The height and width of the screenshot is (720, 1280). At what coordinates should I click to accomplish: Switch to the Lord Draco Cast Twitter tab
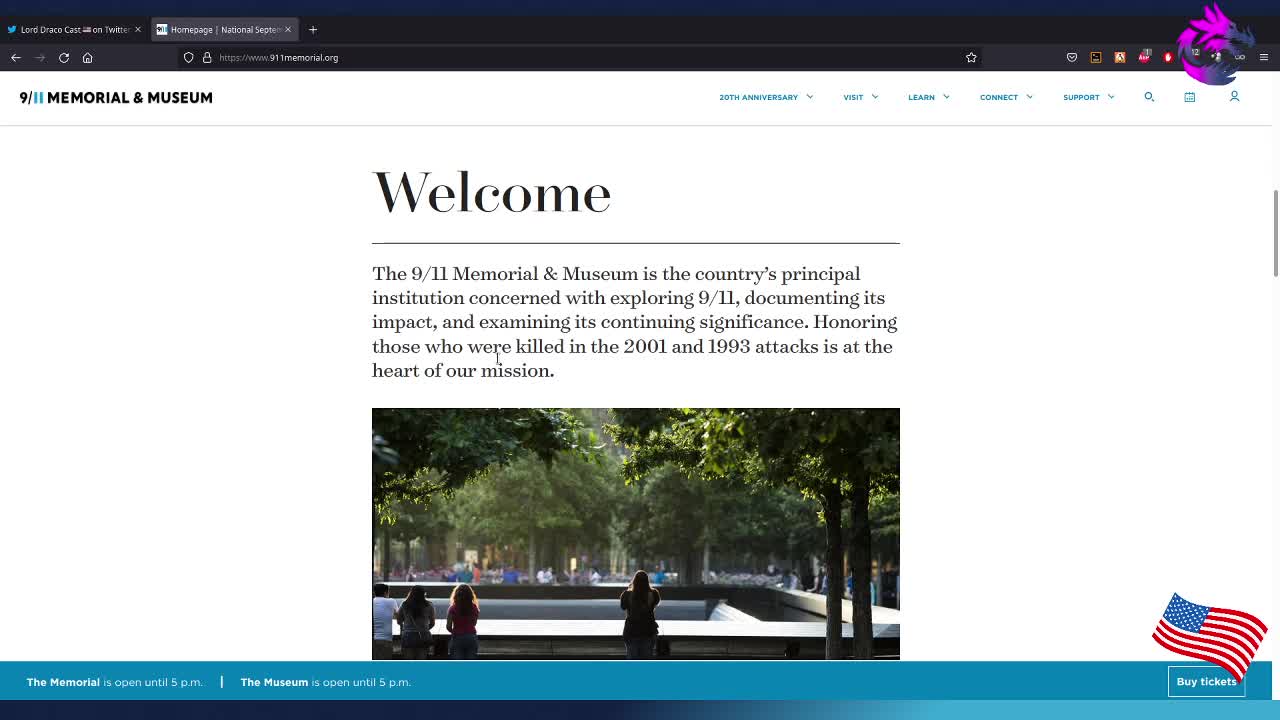tap(74, 29)
